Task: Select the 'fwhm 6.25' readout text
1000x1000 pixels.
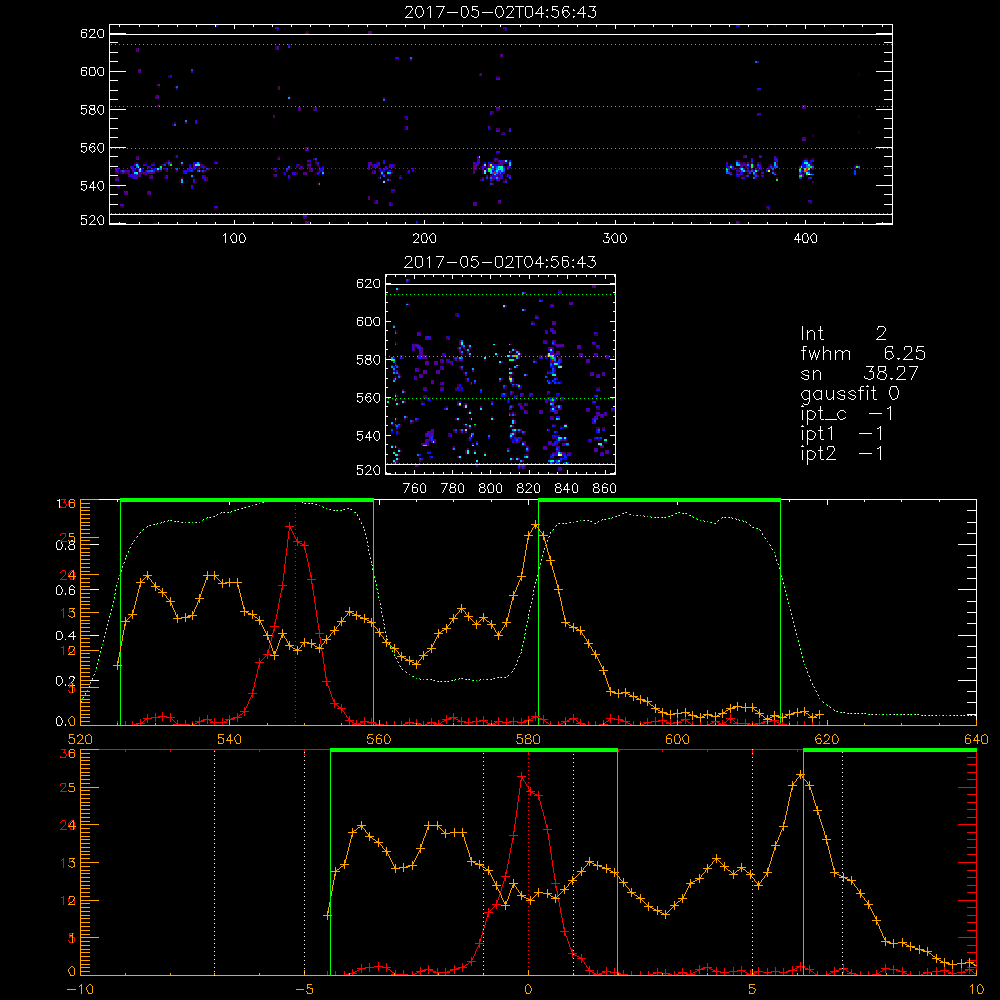Action: pyautogui.click(x=863, y=353)
